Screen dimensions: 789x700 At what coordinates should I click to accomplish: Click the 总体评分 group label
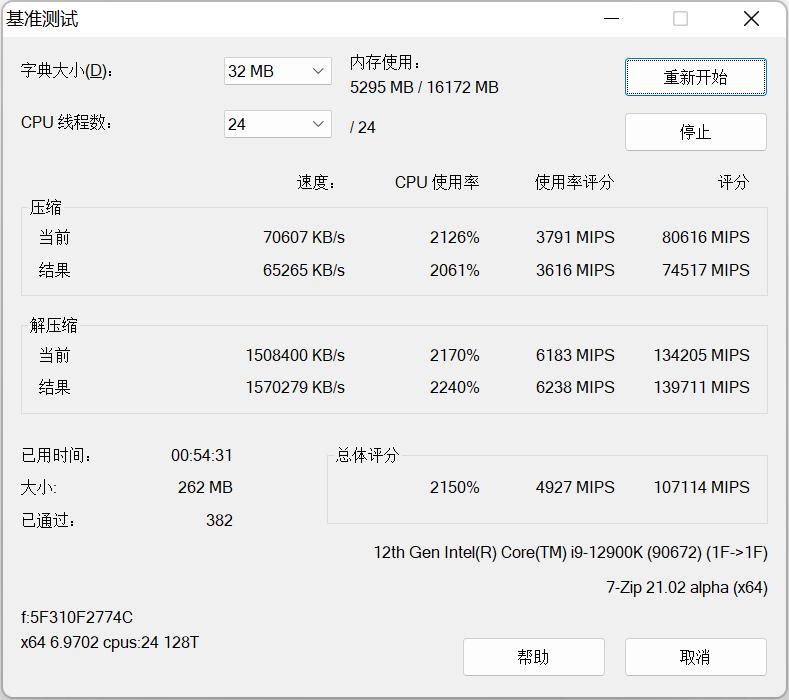pos(367,455)
